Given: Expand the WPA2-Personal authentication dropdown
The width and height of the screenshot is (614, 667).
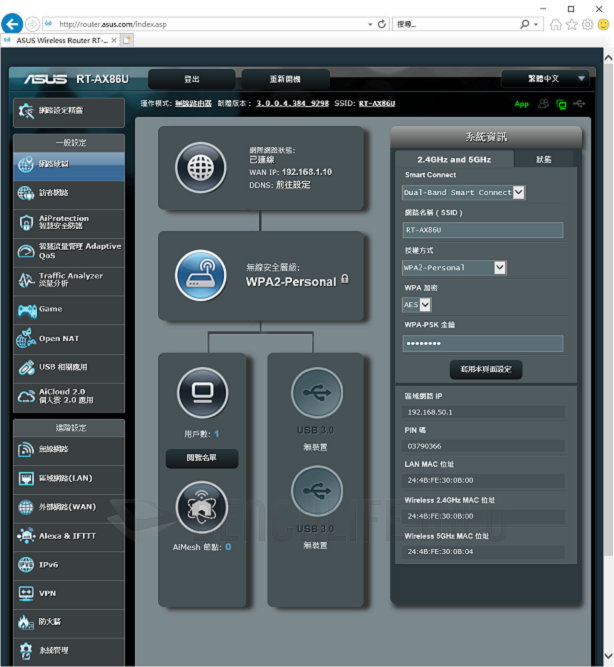Looking at the screenshot, I should pyautogui.click(x=500, y=268).
